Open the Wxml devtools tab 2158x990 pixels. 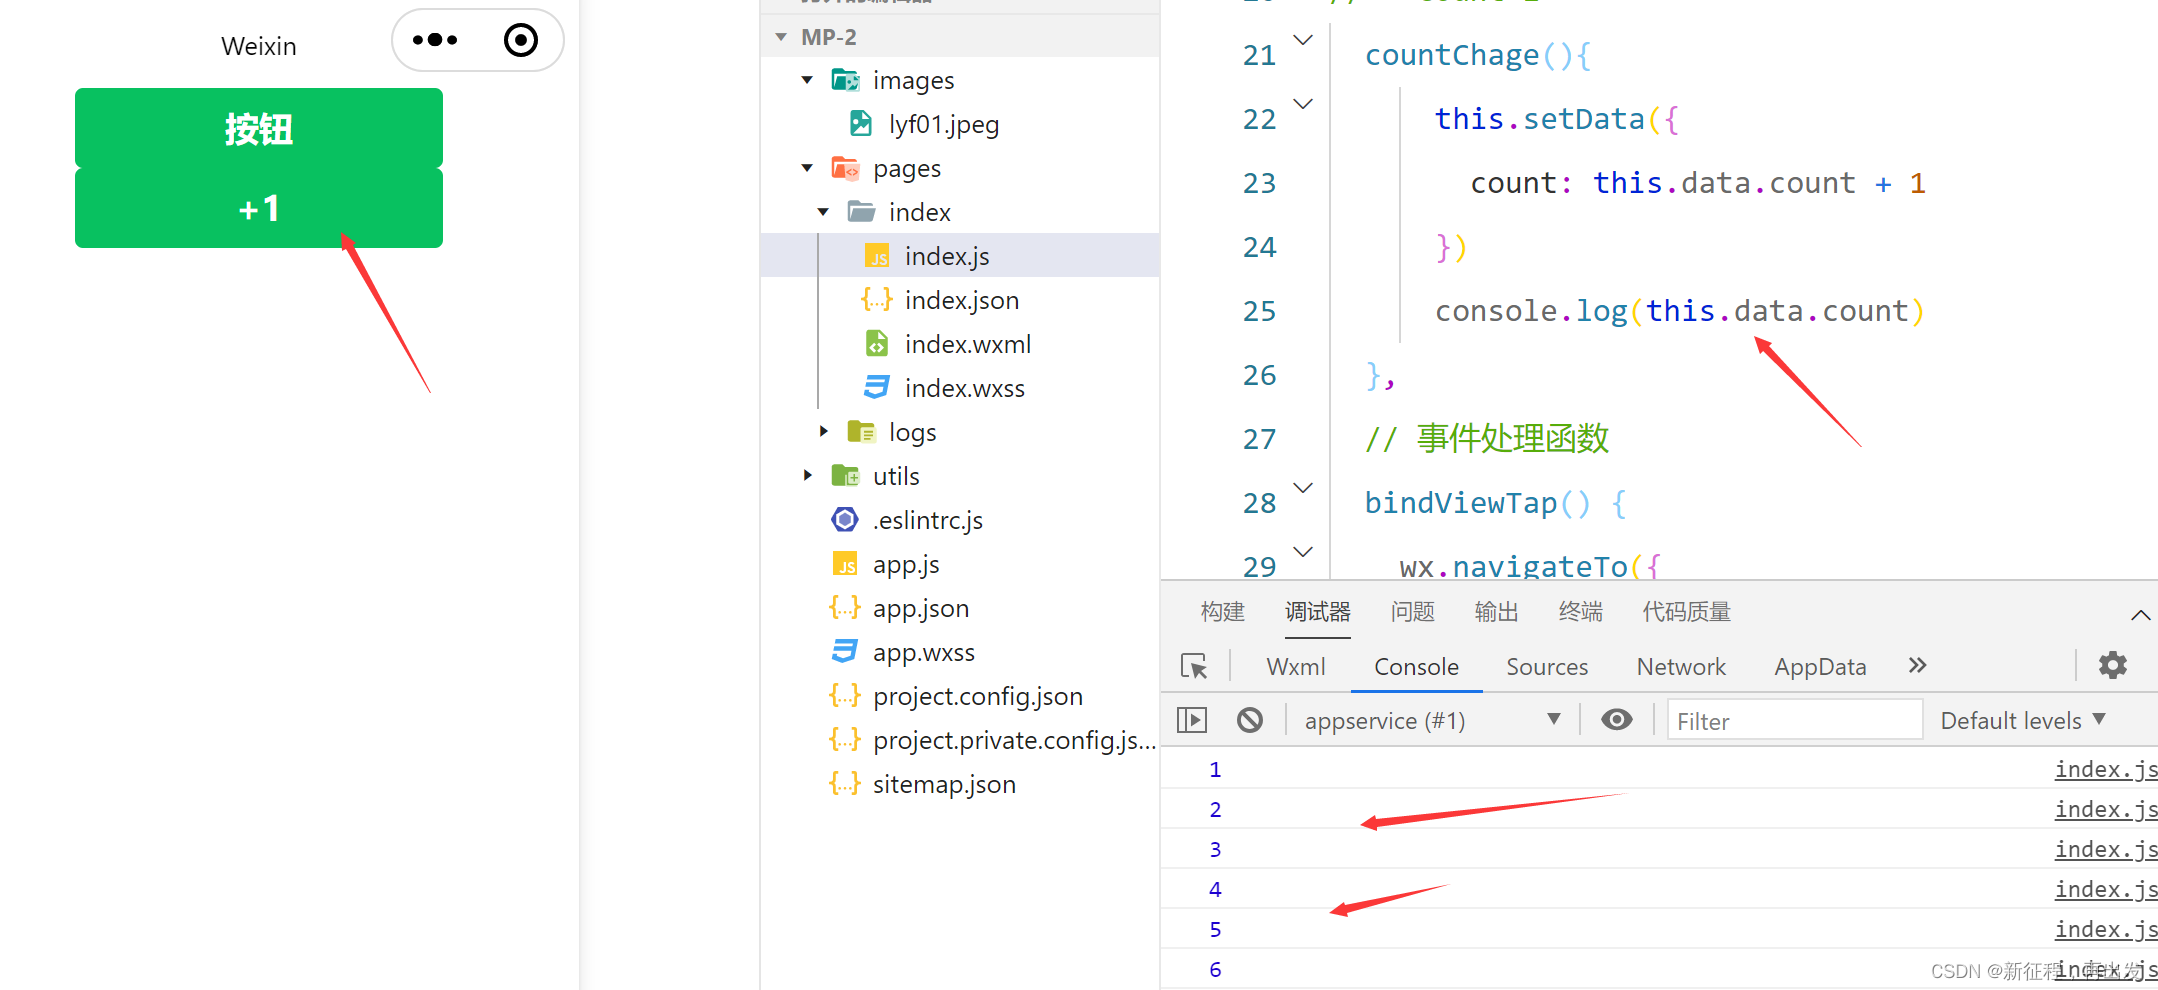[1296, 667]
